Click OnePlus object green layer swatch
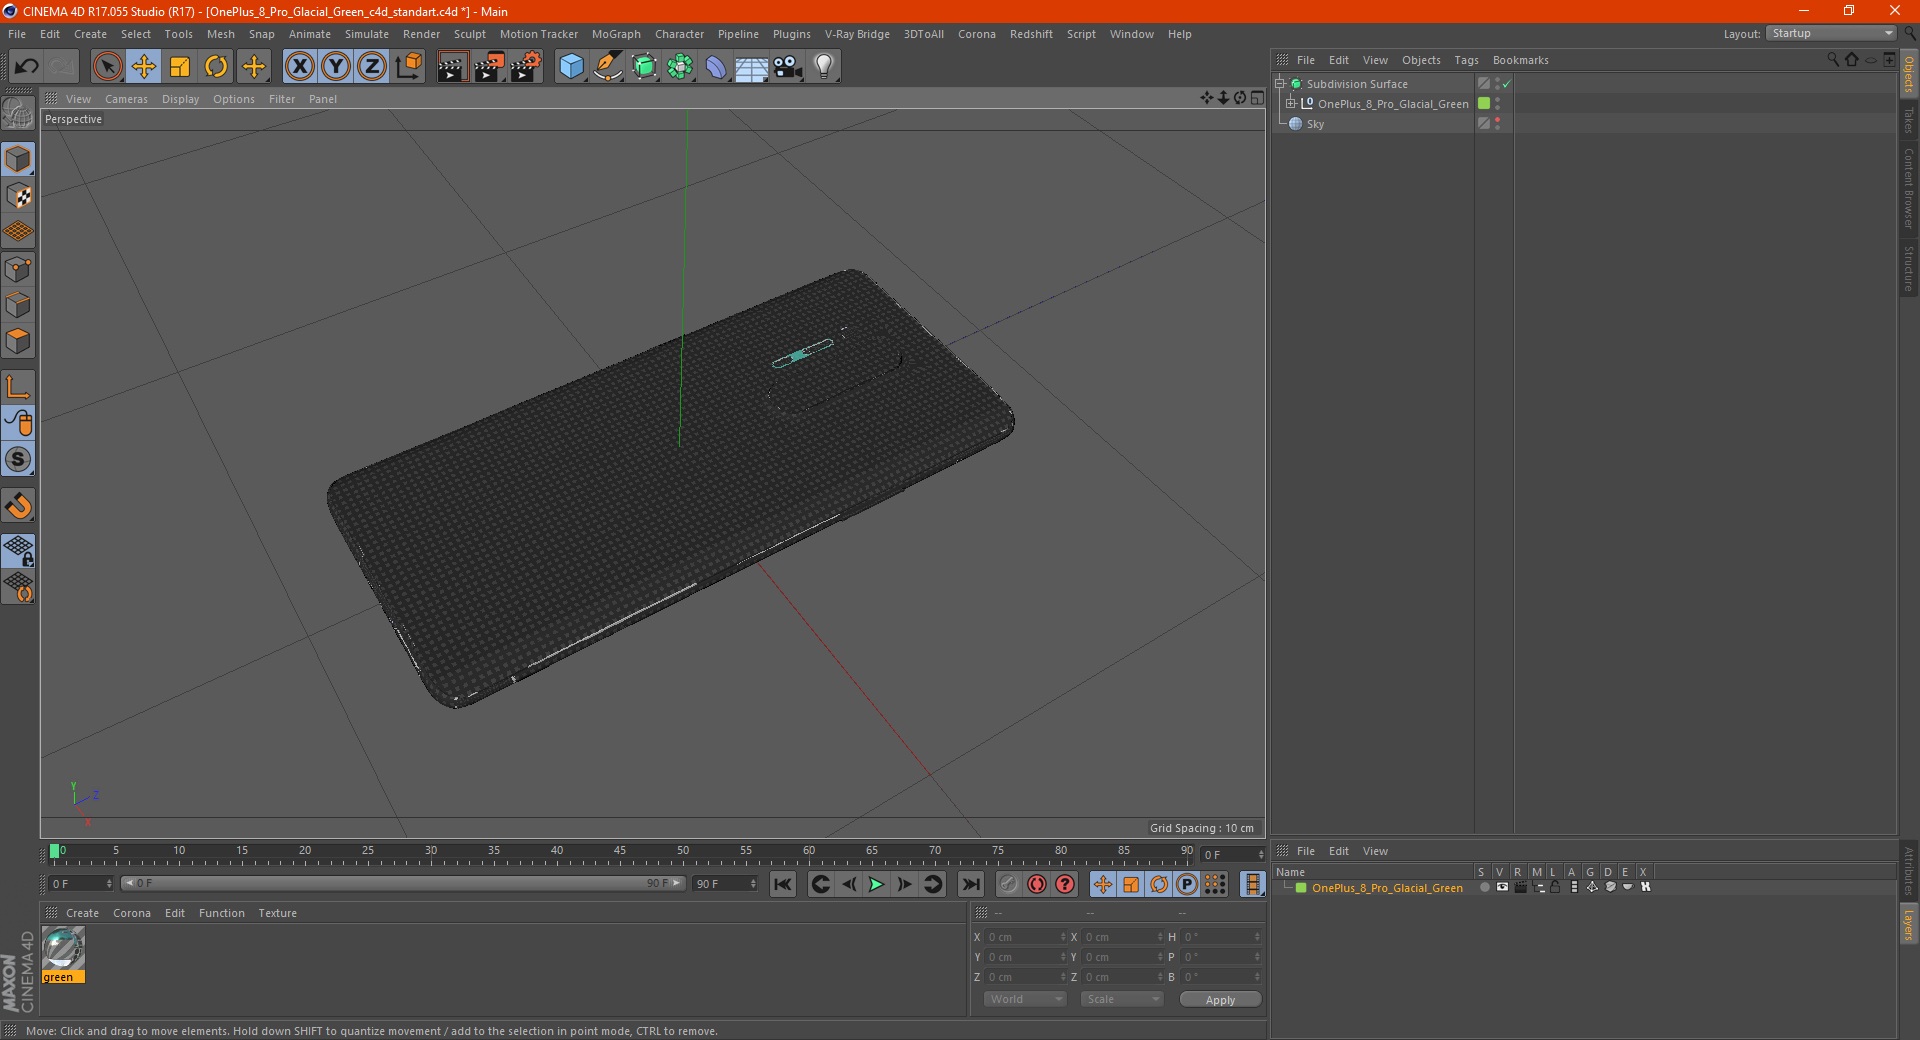Viewport: 1920px width, 1040px height. (1484, 104)
